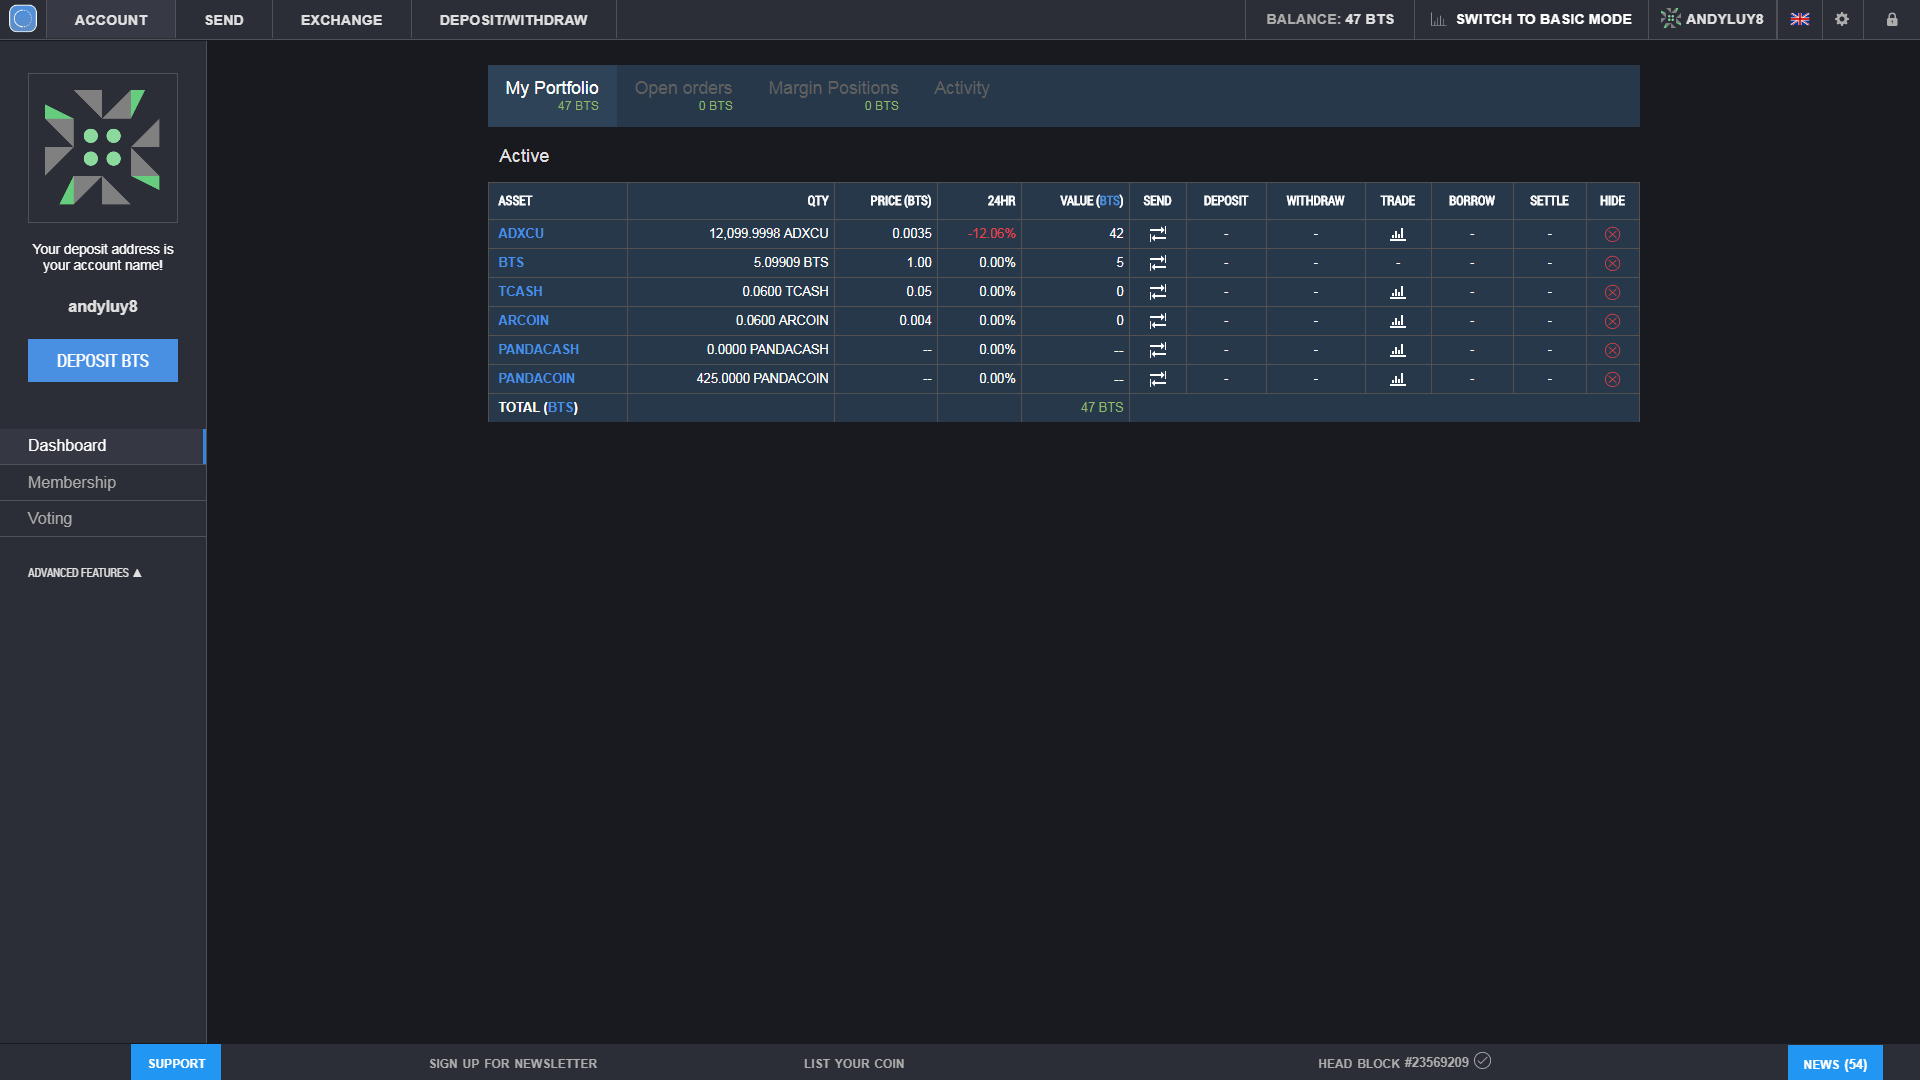Click the BitShares logo in top-left

(23, 19)
